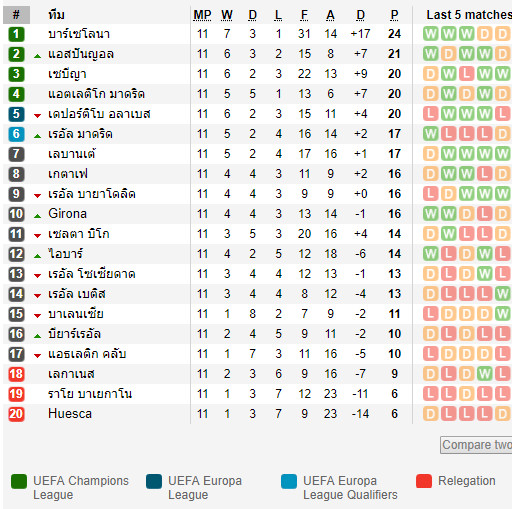The height and width of the screenshot is (509, 512).
Task: Click the Last 5 matches column header
Action: [x=469, y=15]
